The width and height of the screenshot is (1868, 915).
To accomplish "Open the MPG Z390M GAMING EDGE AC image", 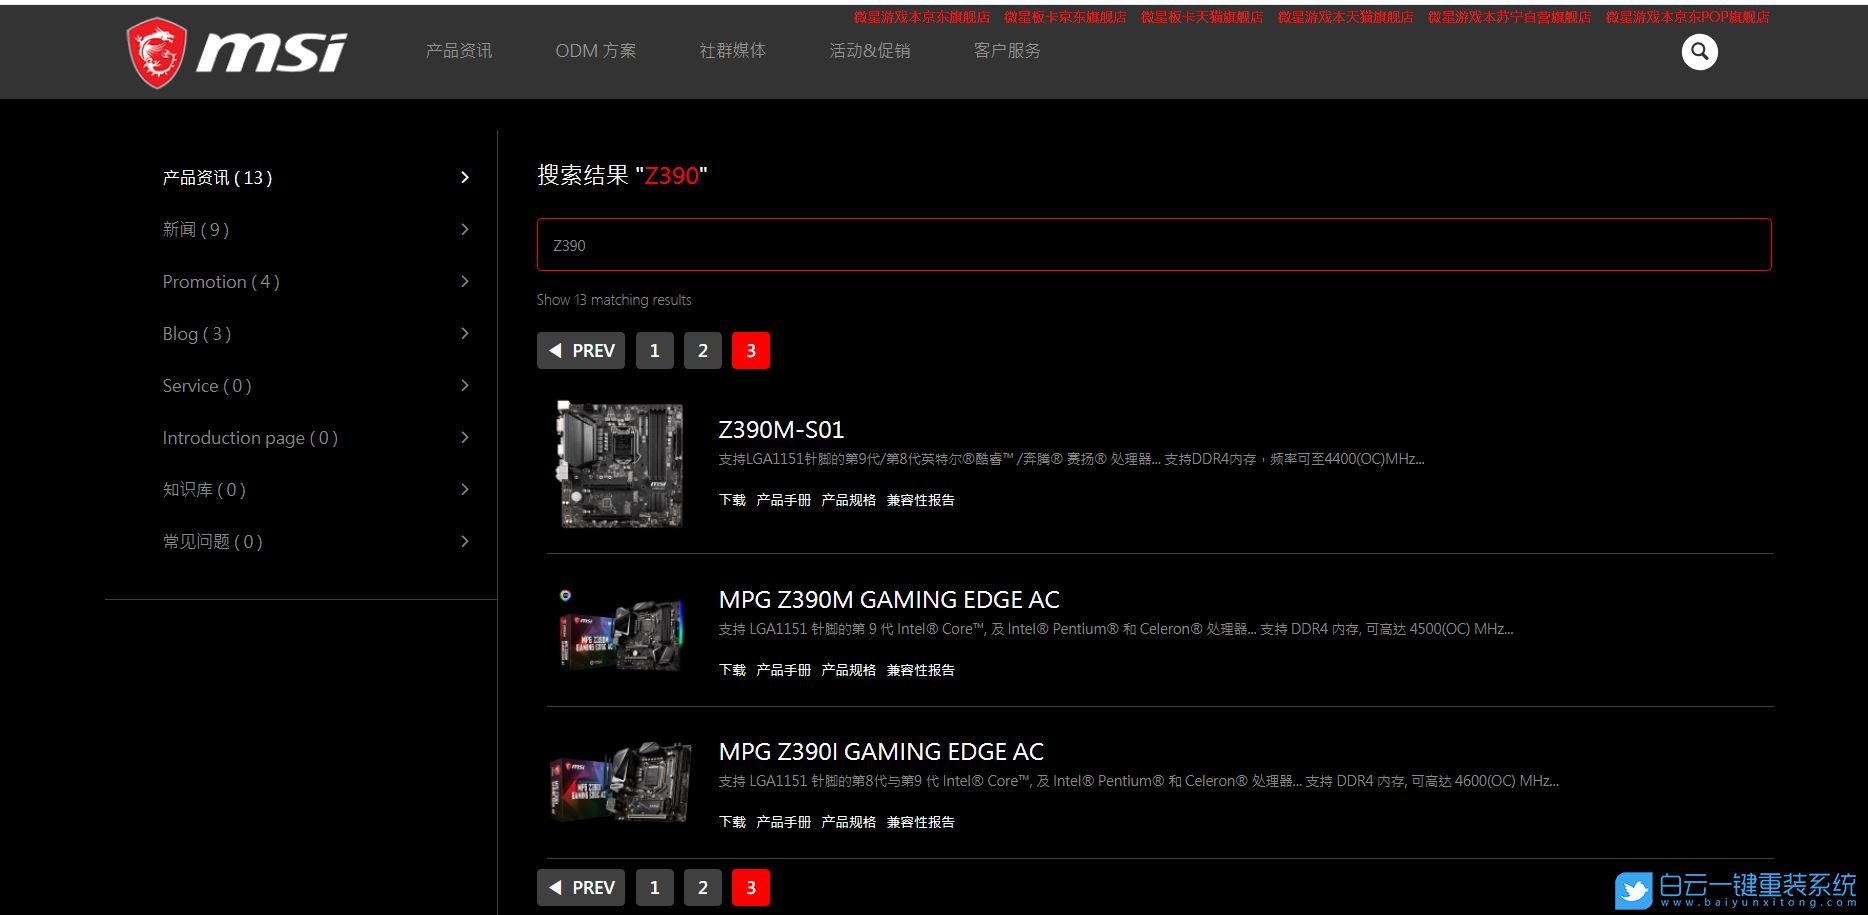I will pos(620,632).
